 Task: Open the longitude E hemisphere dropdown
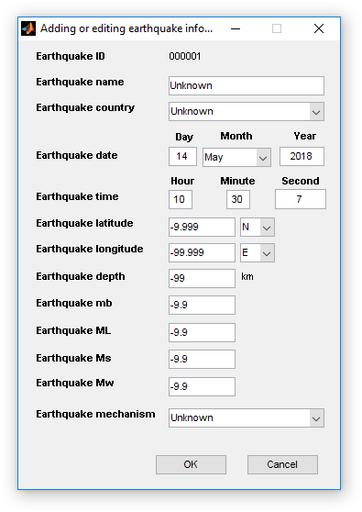point(257,253)
